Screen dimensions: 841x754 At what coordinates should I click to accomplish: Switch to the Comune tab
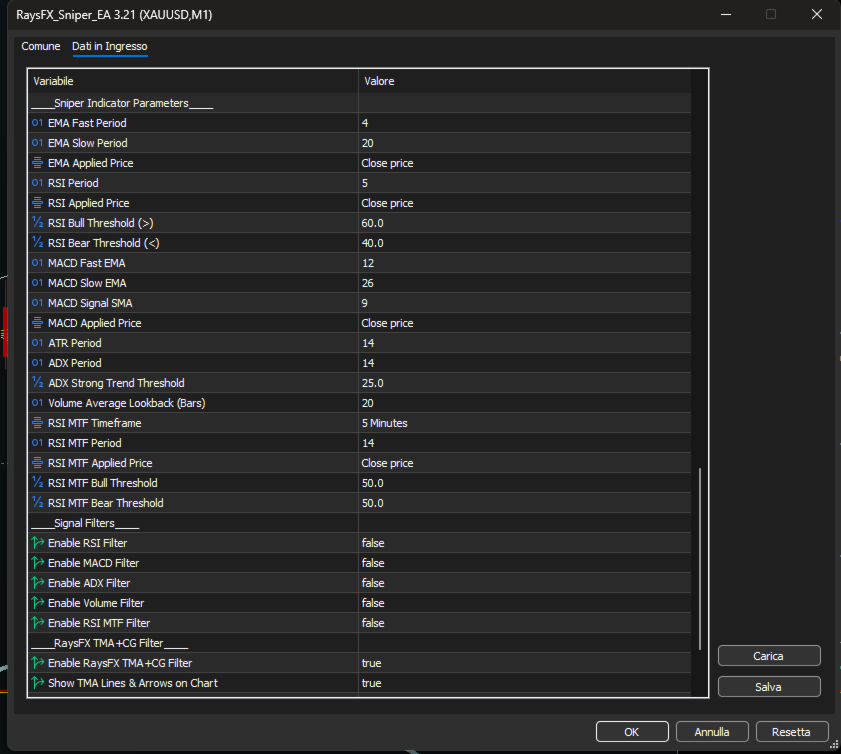tap(41, 46)
